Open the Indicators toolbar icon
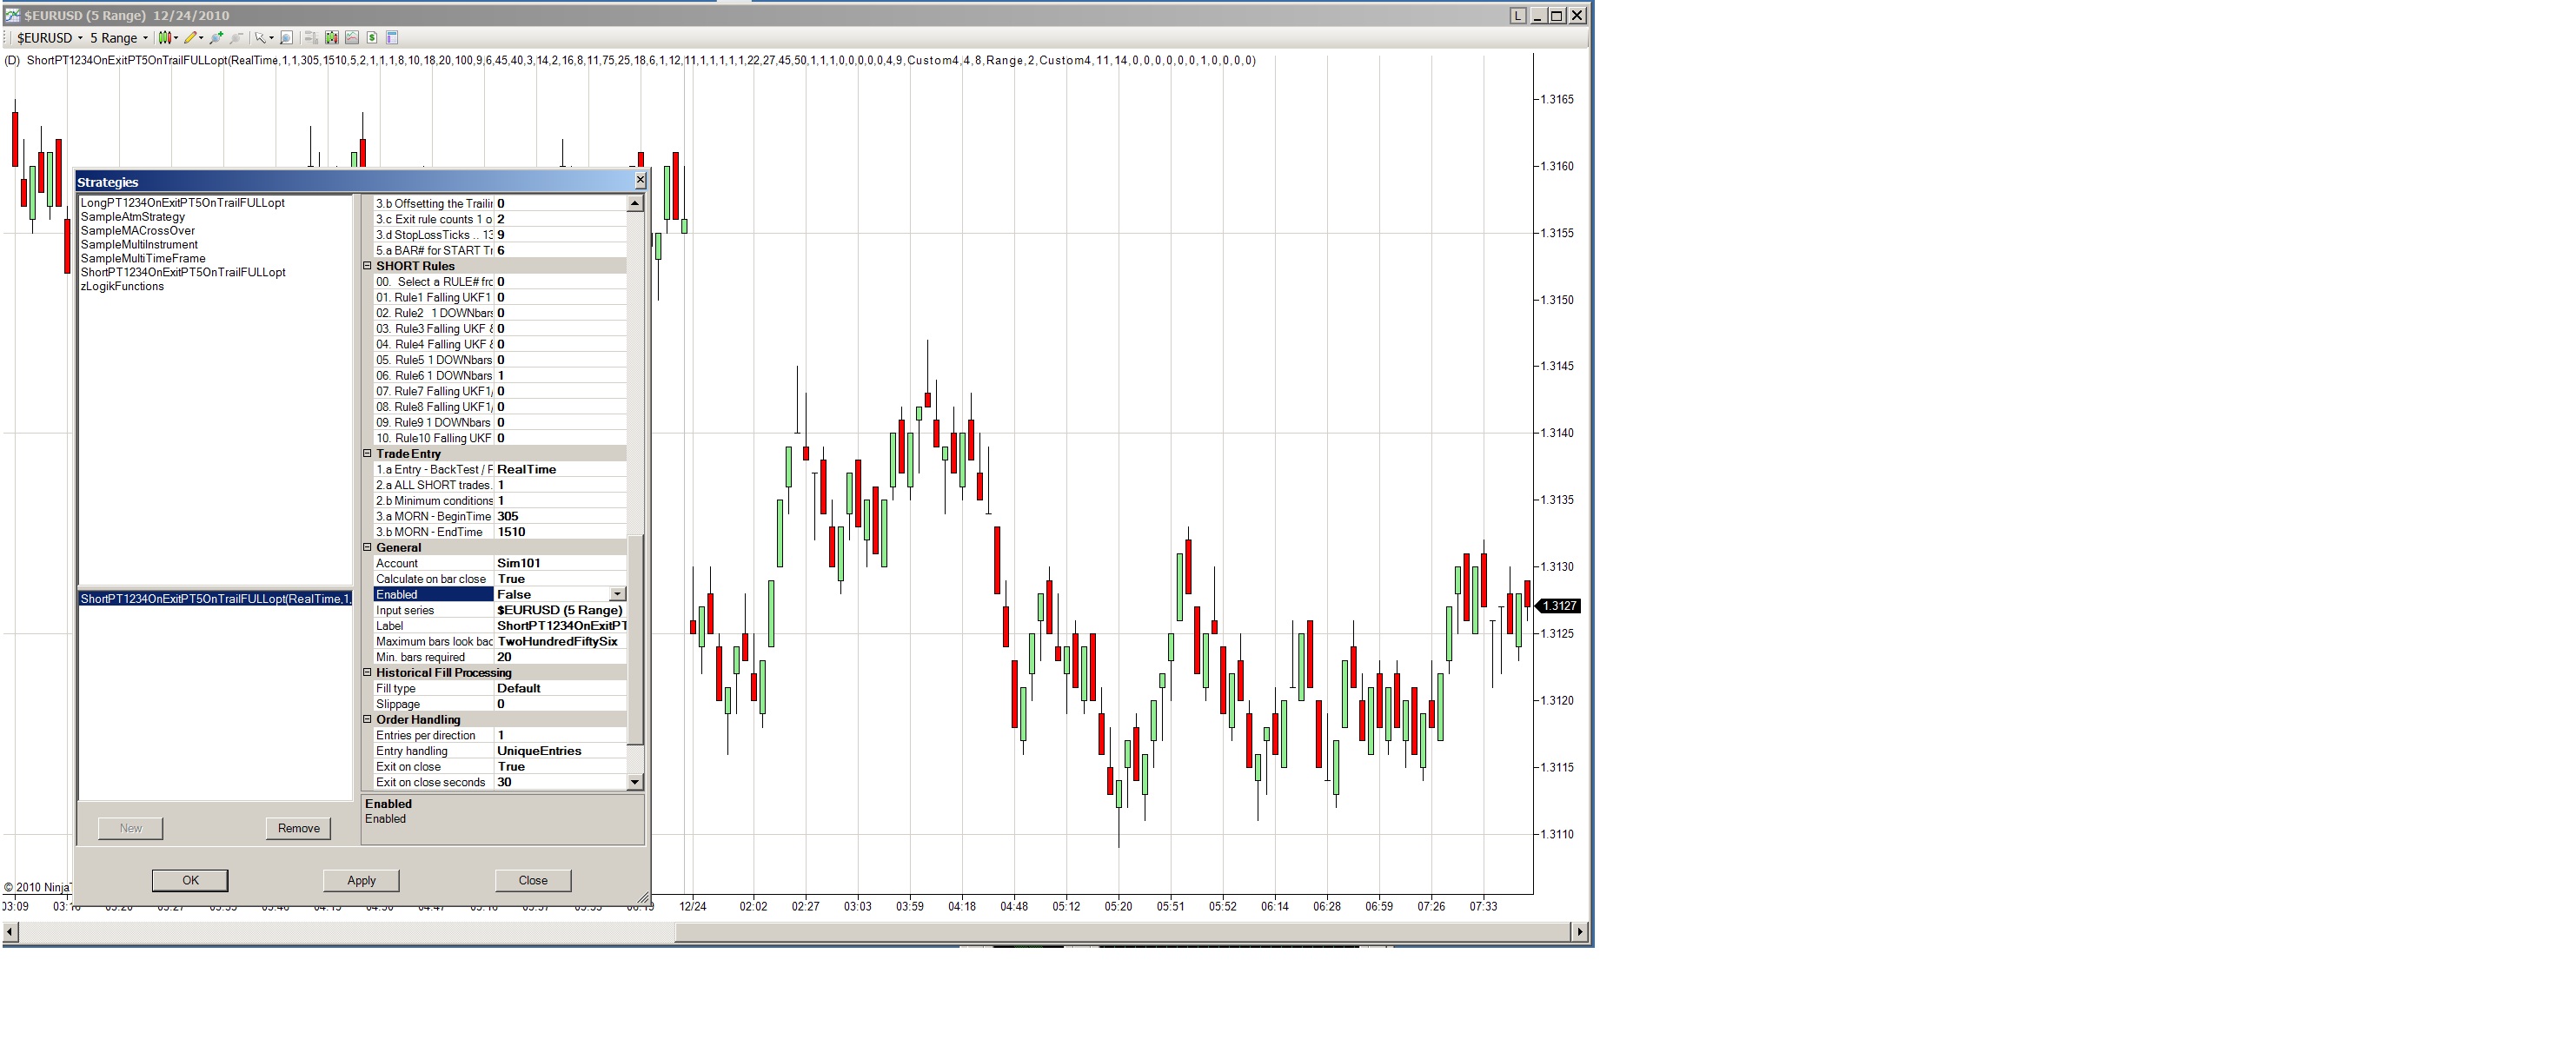 (352, 38)
